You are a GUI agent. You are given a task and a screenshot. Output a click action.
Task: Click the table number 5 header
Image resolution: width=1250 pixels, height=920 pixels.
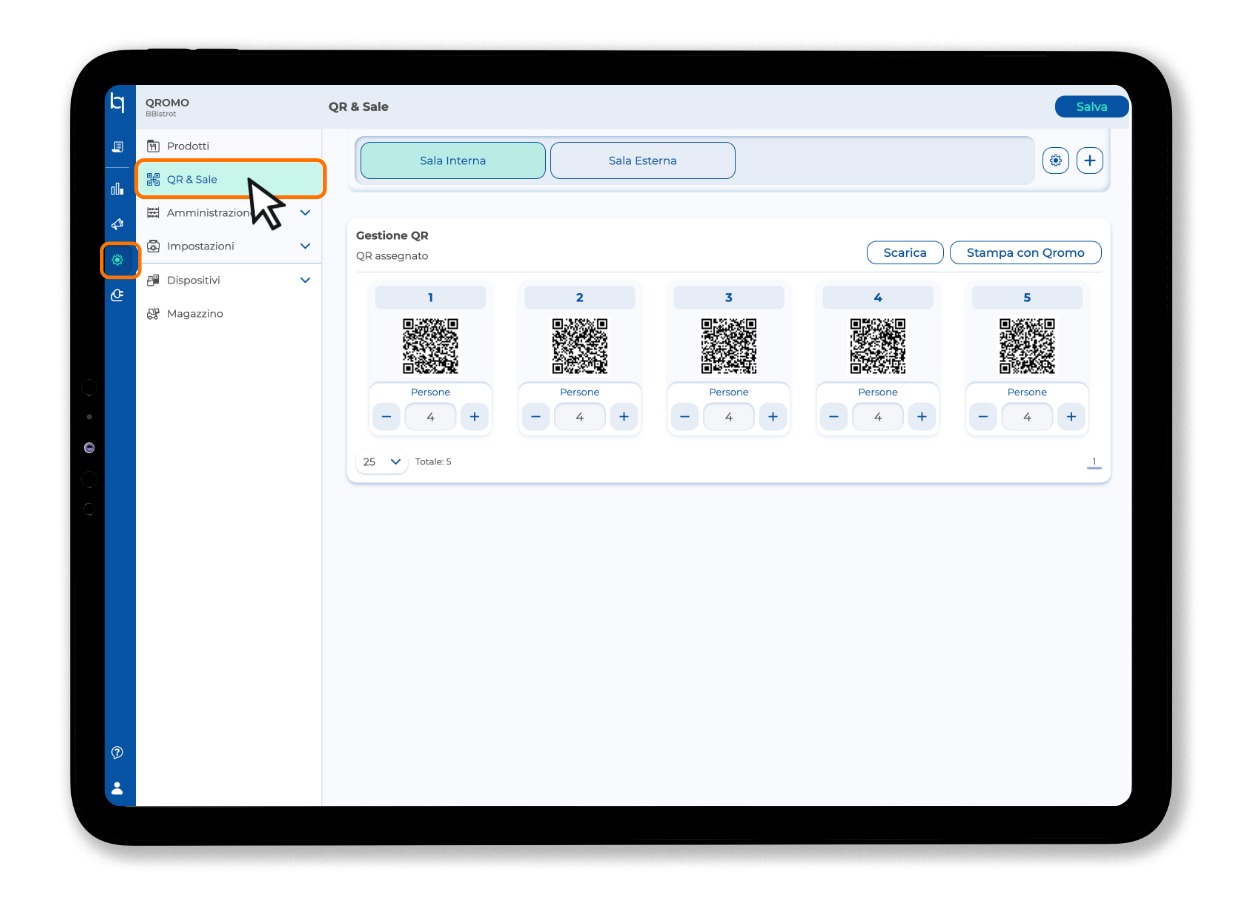pyautogui.click(x=1027, y=297)
